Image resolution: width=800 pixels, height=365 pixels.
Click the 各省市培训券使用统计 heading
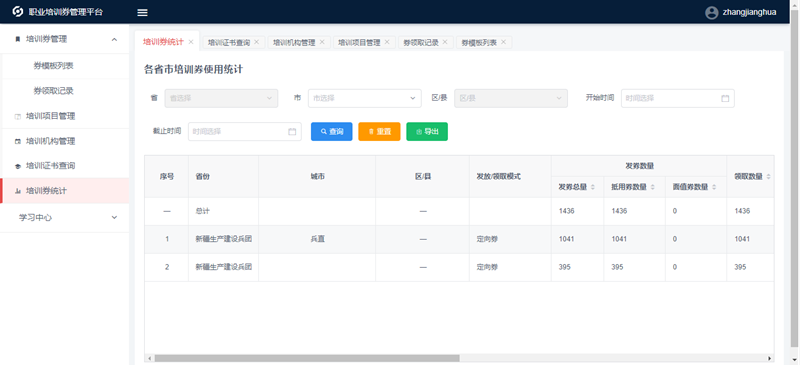coord(193,69)
